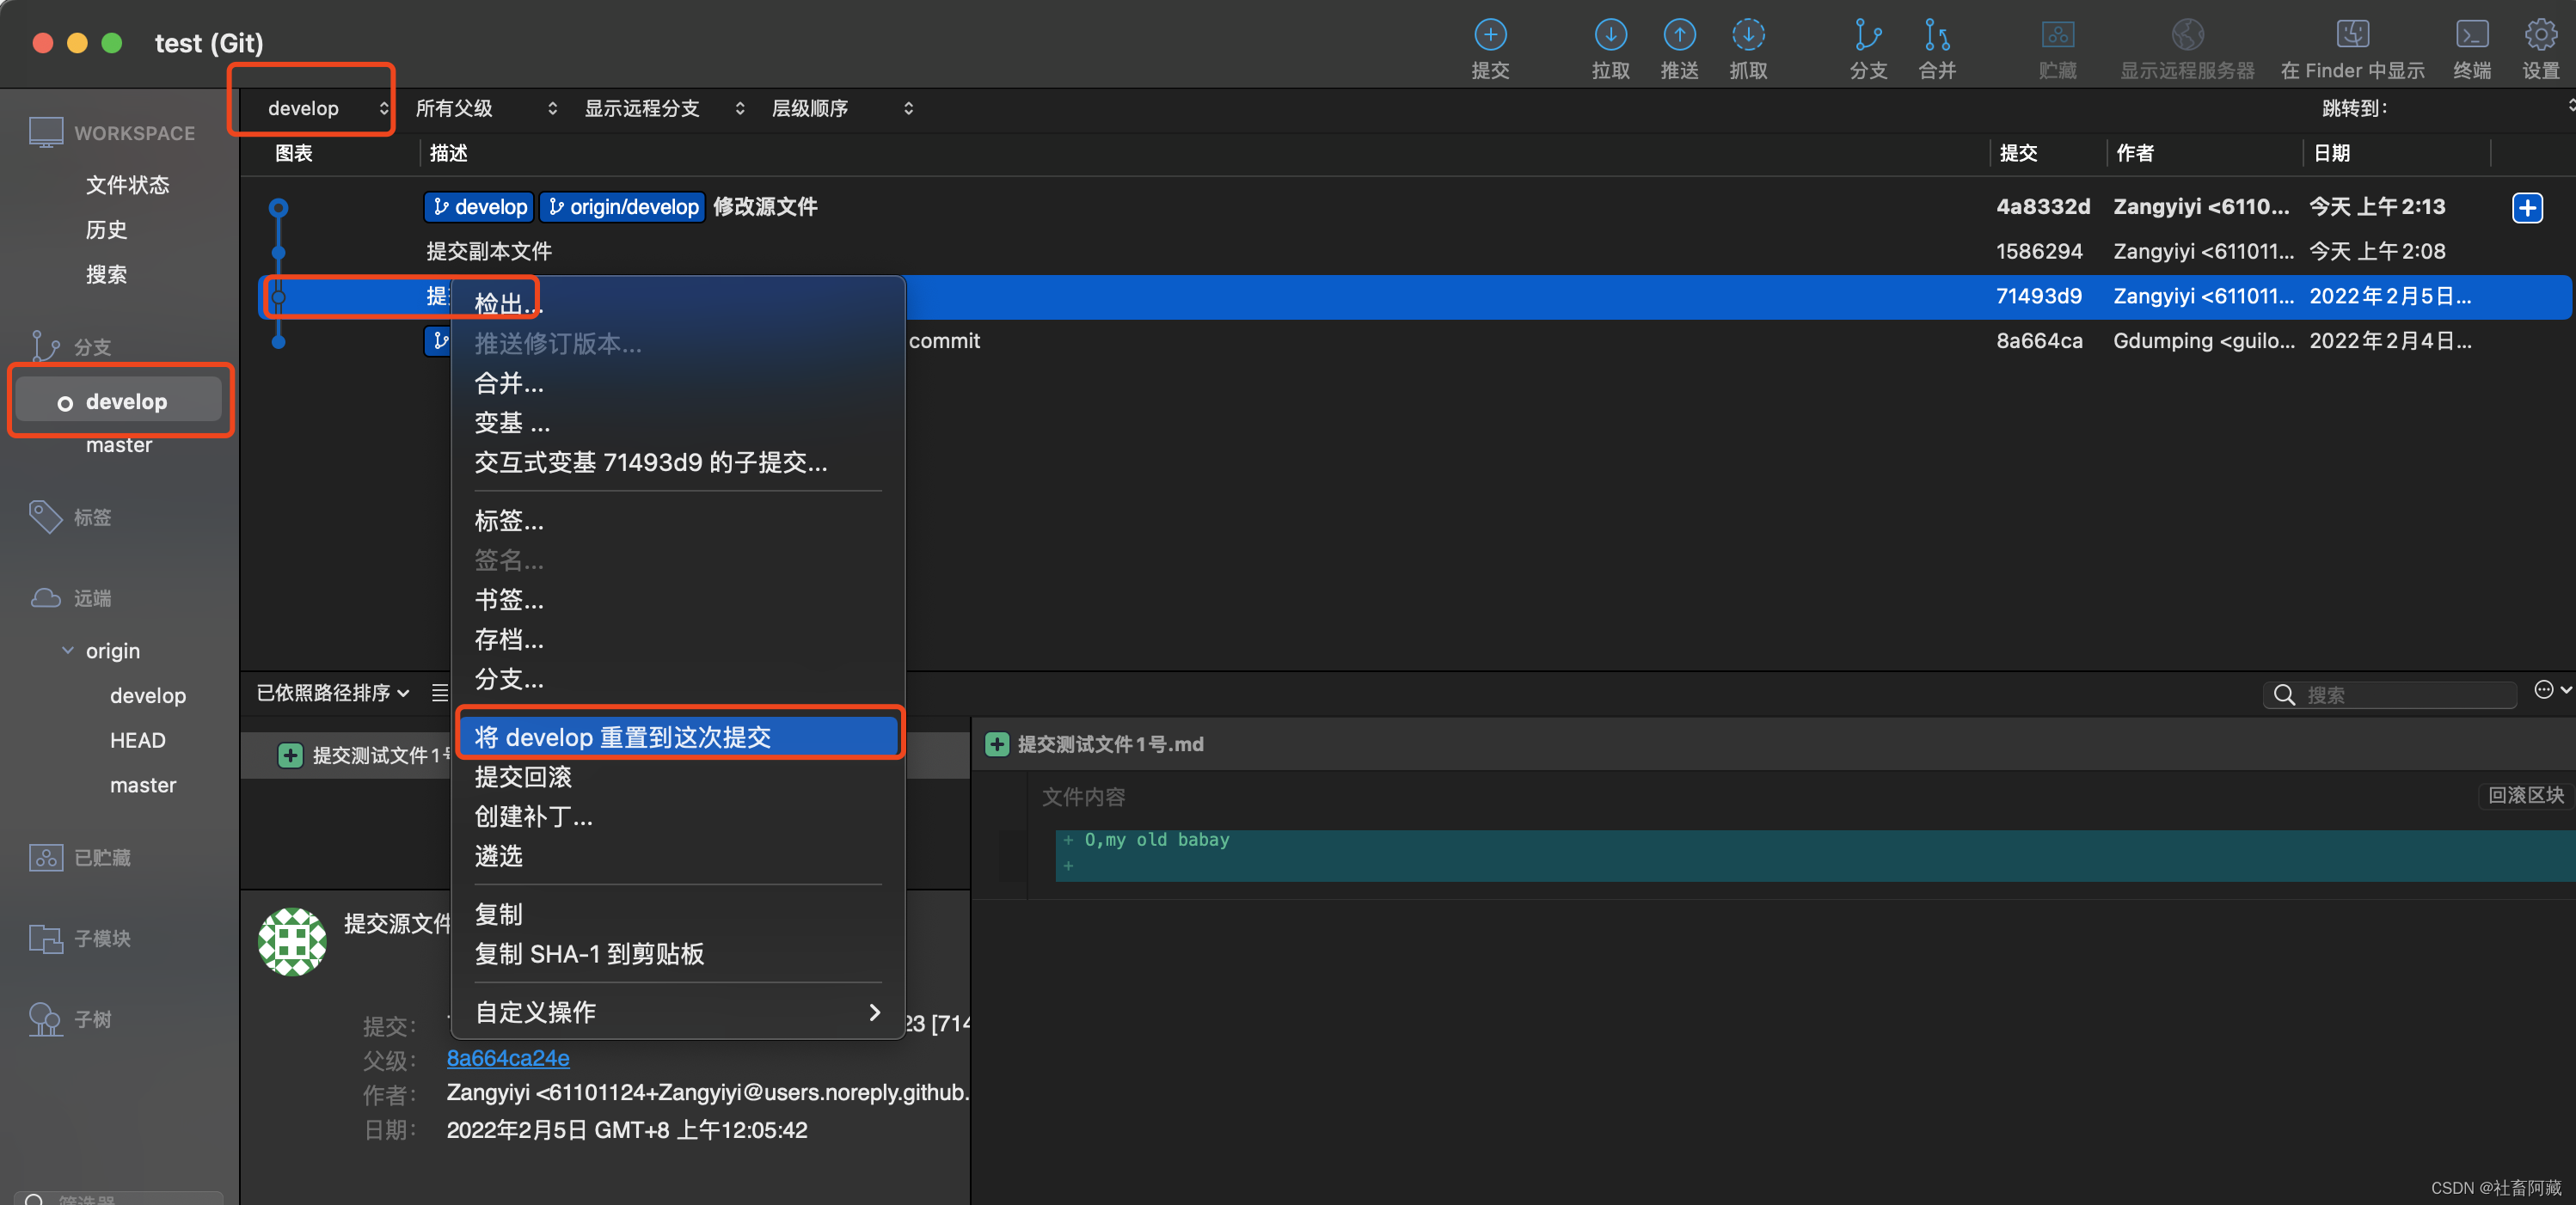2576x1205 pixels.
Task: Open the 层级顺序 sort dropdown
Action: [841, 108]
